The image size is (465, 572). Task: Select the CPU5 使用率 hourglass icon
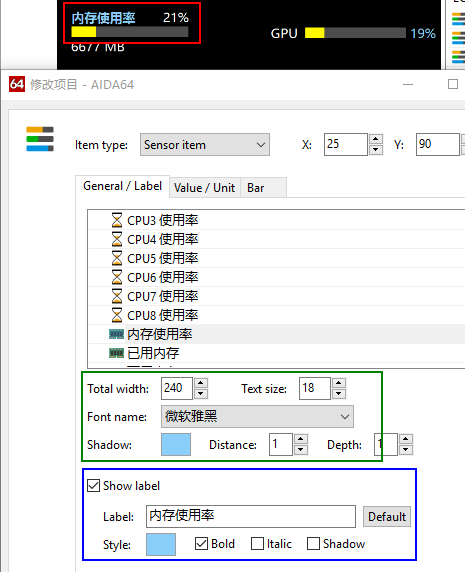tap(117, 258)
